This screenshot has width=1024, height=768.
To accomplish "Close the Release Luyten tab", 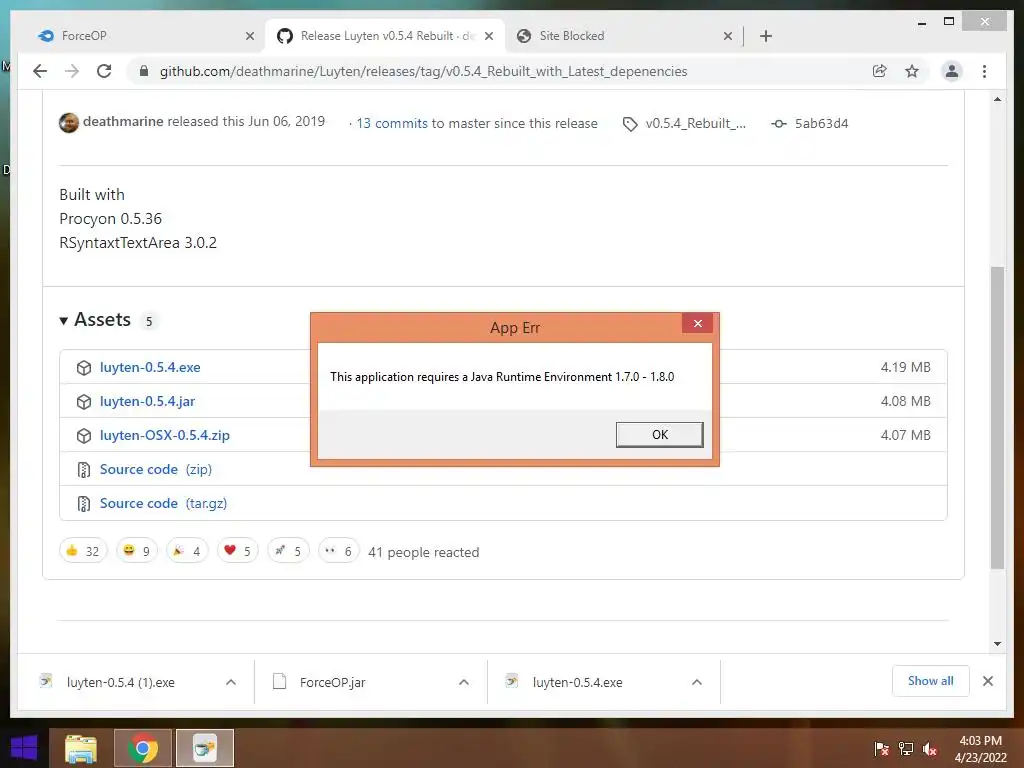I will click(488, 36).
